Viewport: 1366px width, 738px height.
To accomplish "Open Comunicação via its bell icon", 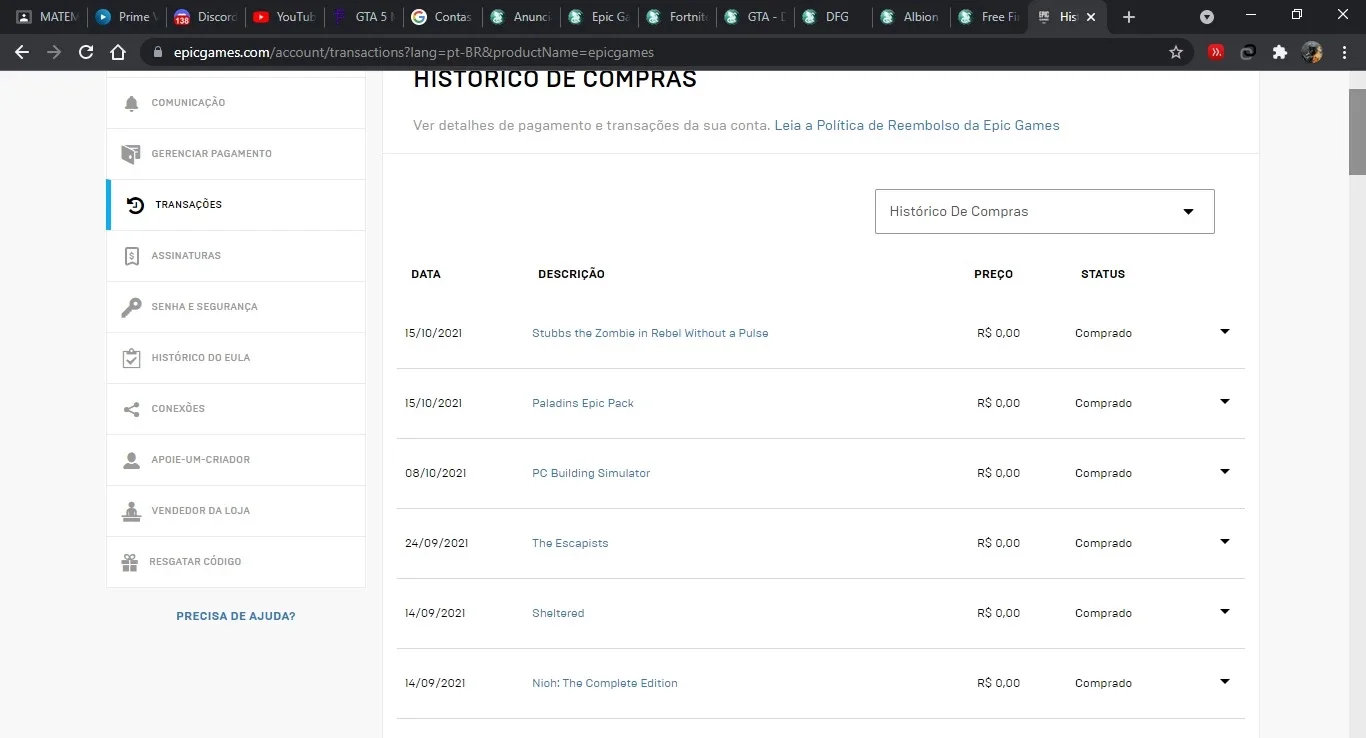I will pos(131,103).
